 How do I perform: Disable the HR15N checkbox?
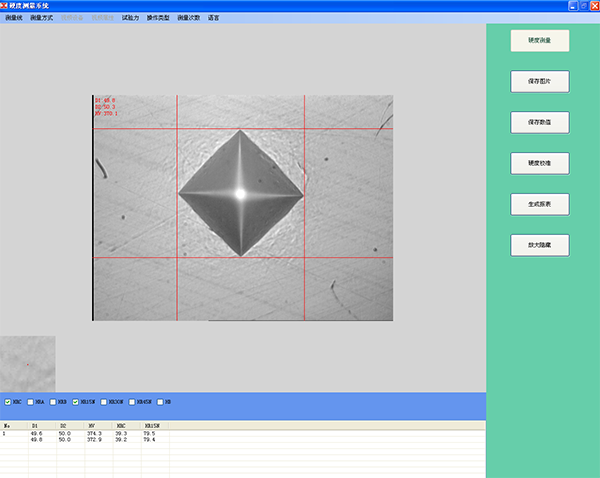(77, 402)
